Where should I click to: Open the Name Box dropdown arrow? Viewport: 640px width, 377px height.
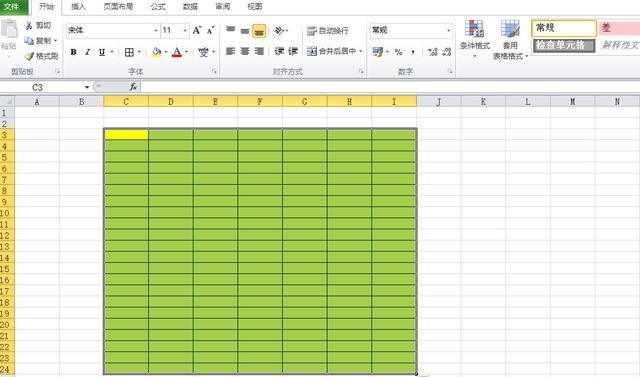[x=87, y=87]
